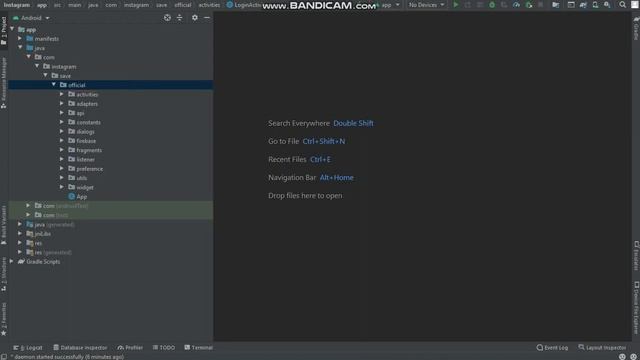Hide the Project panel with minus icon
The image size is (640, 360).
[207, 18]
